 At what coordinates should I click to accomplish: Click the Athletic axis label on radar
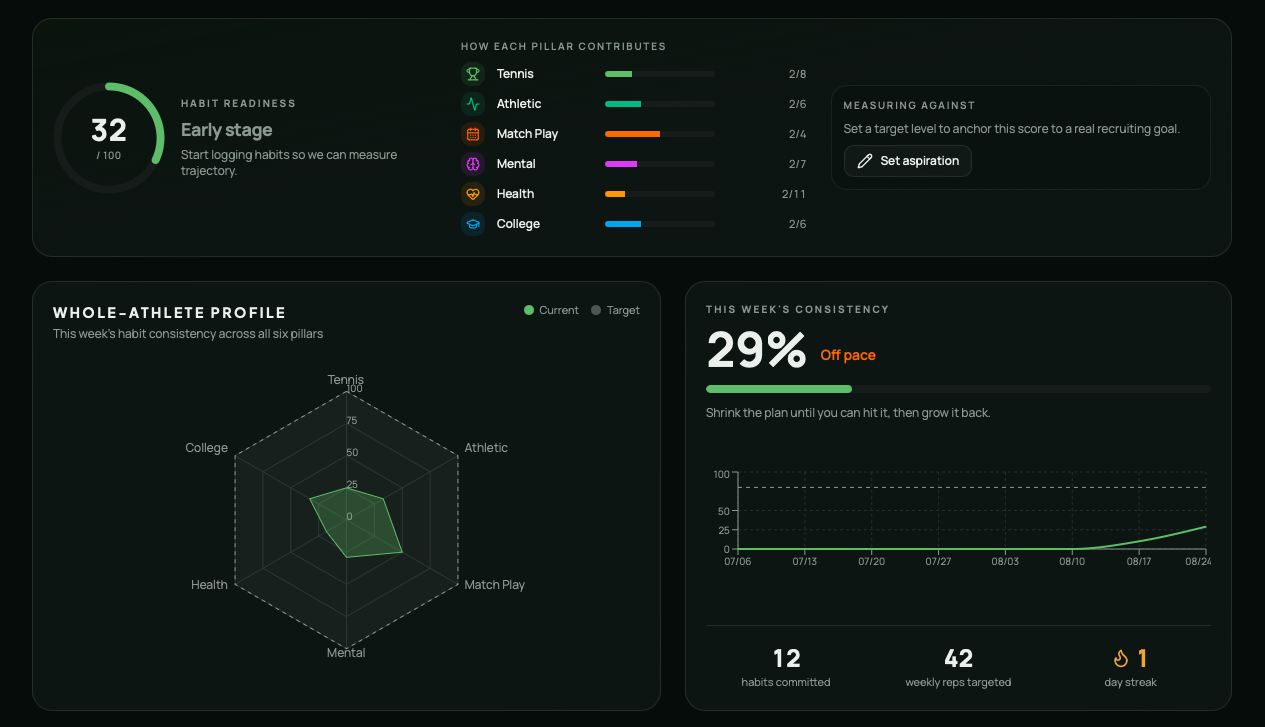pos(486,448)
